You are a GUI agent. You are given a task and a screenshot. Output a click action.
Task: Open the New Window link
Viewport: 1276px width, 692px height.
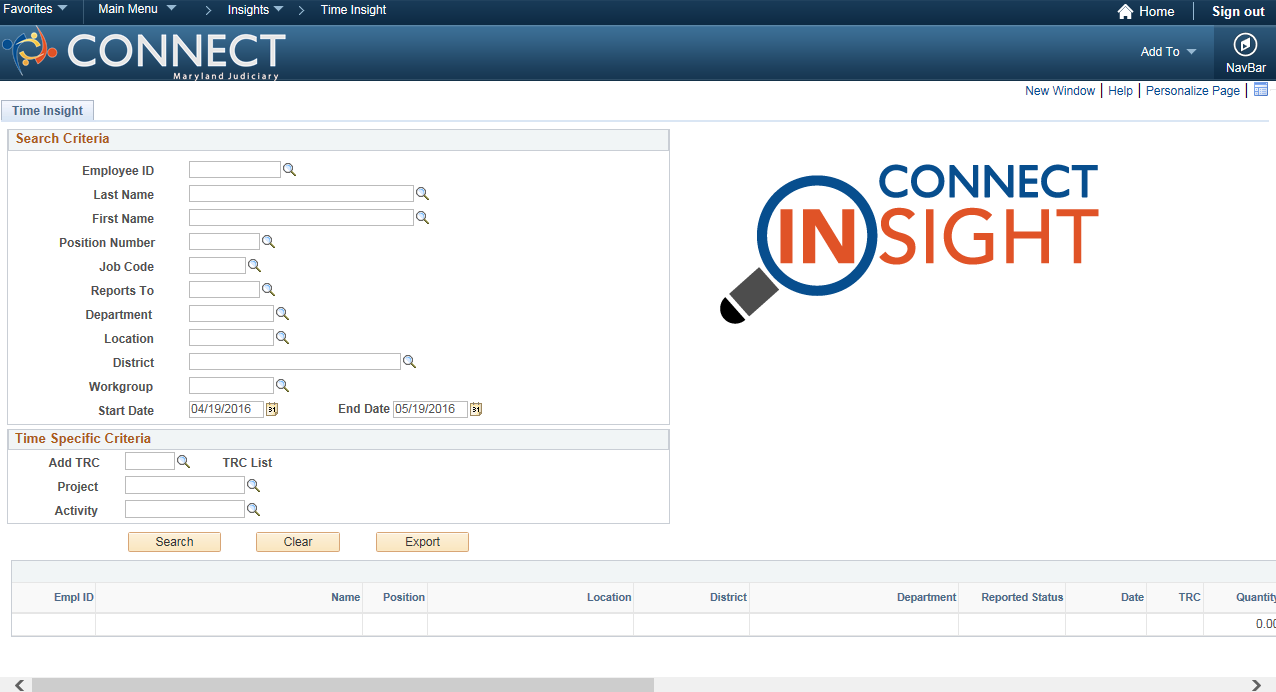1060,91
